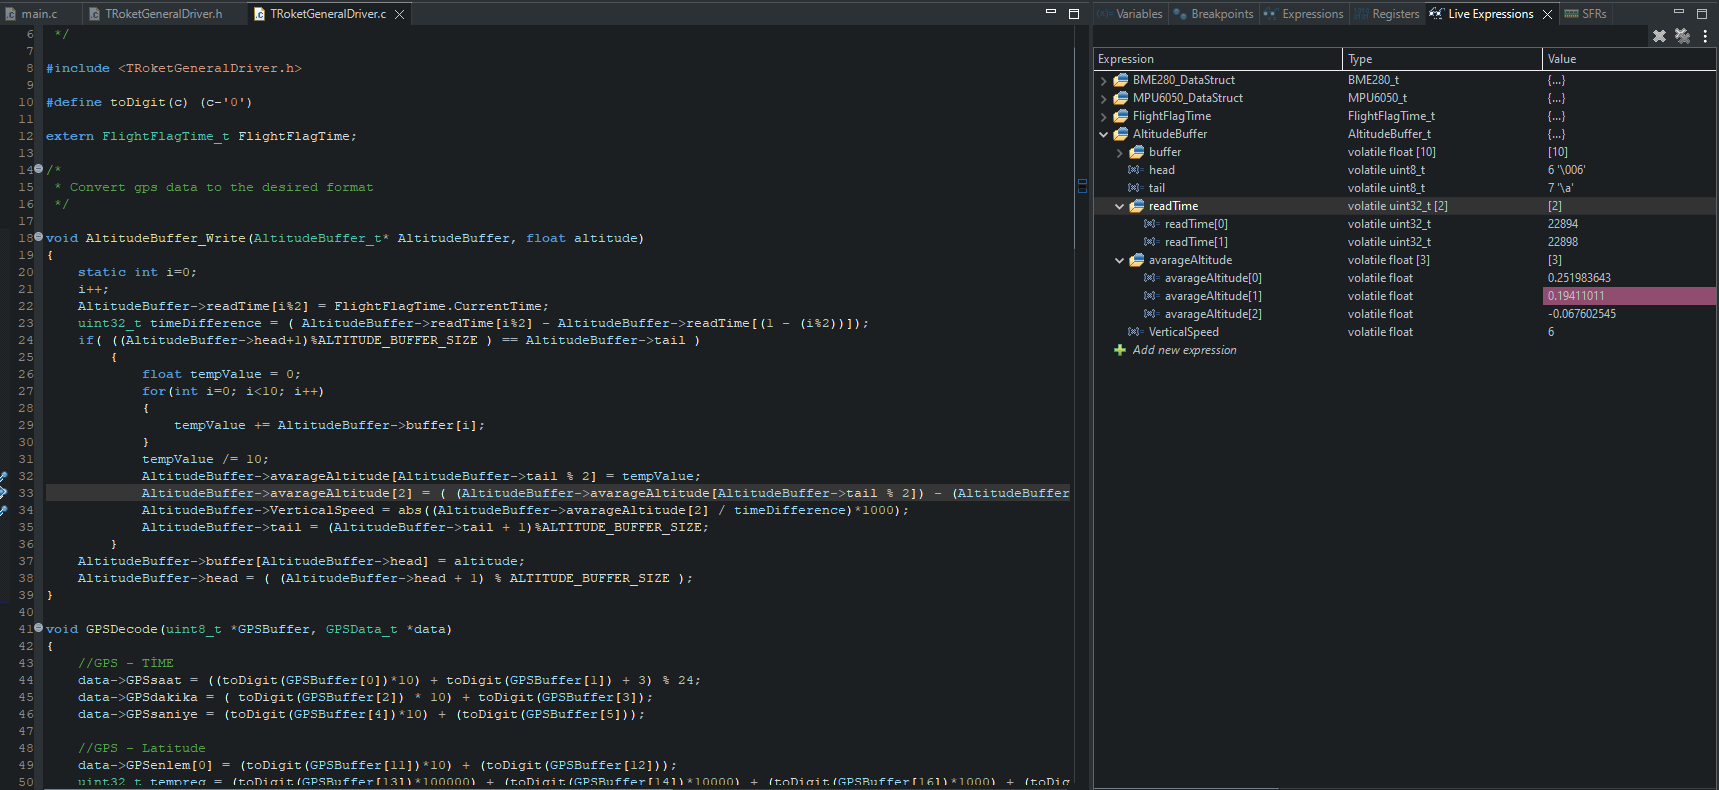Fold the GPSDecode function at line 41

click(x=38, y=628)
